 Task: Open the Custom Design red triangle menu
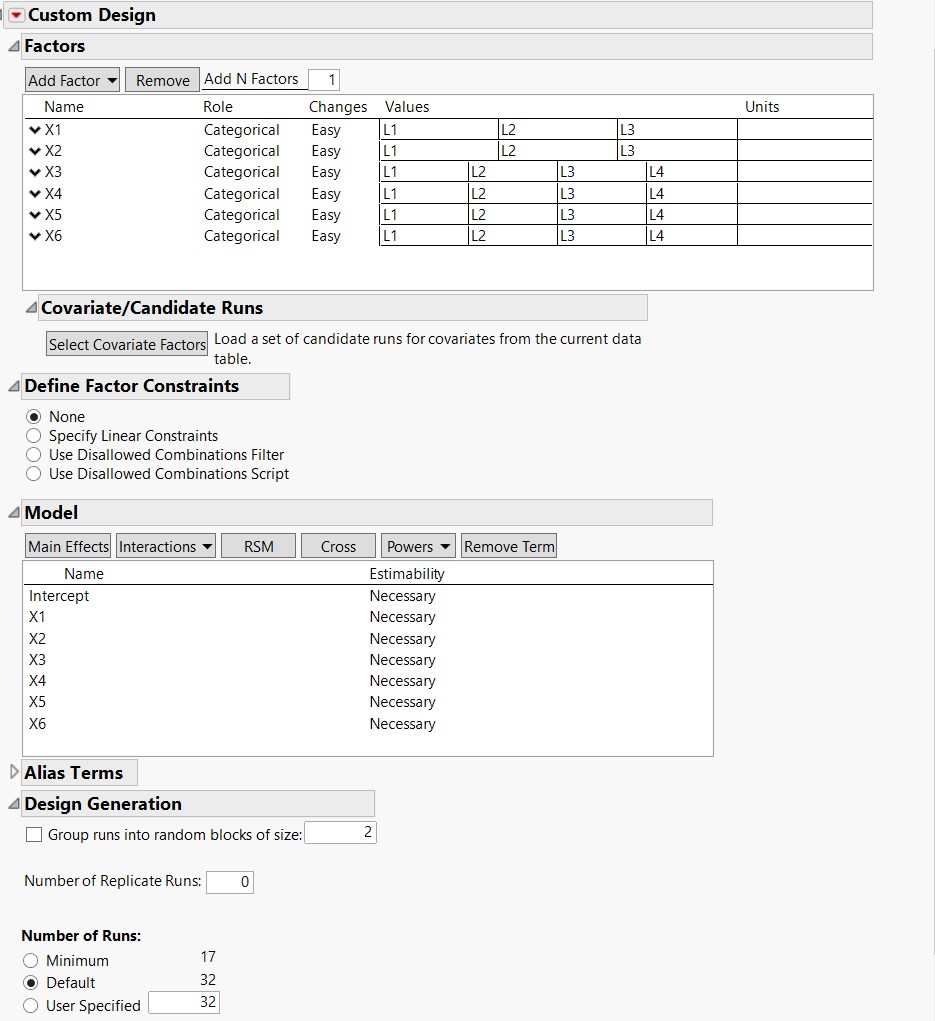(17, 15)
